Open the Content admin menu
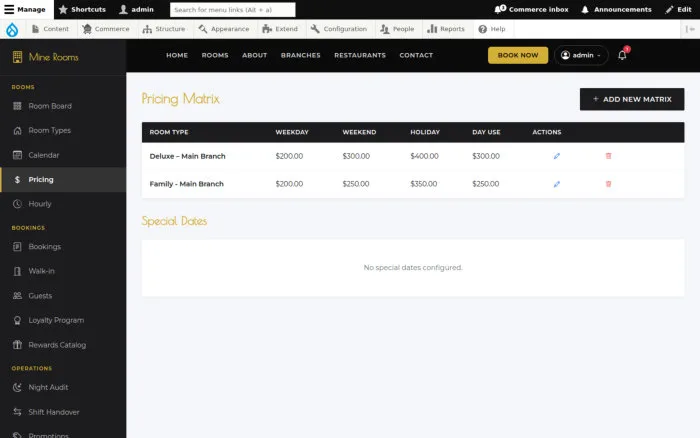700x438 pixels. click(50, 29)
